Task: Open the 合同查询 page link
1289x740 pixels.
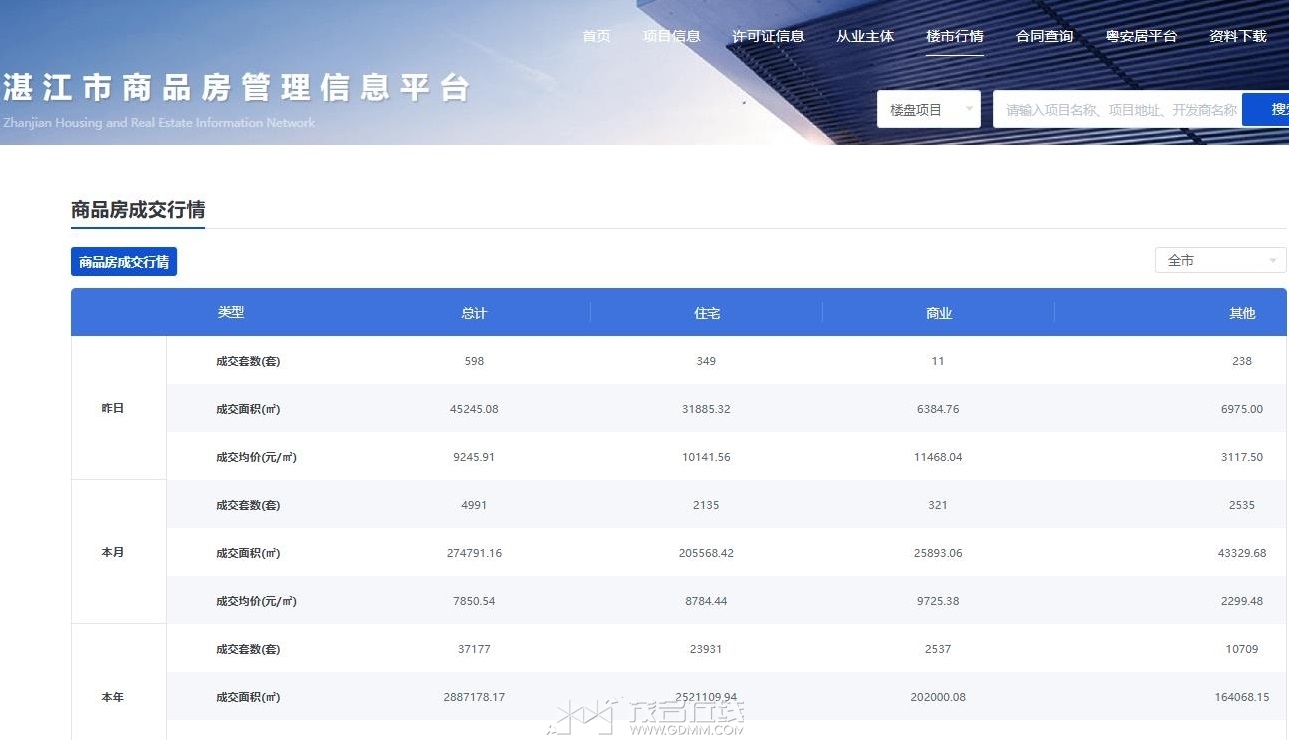Action: click(x=1044, y=36)
